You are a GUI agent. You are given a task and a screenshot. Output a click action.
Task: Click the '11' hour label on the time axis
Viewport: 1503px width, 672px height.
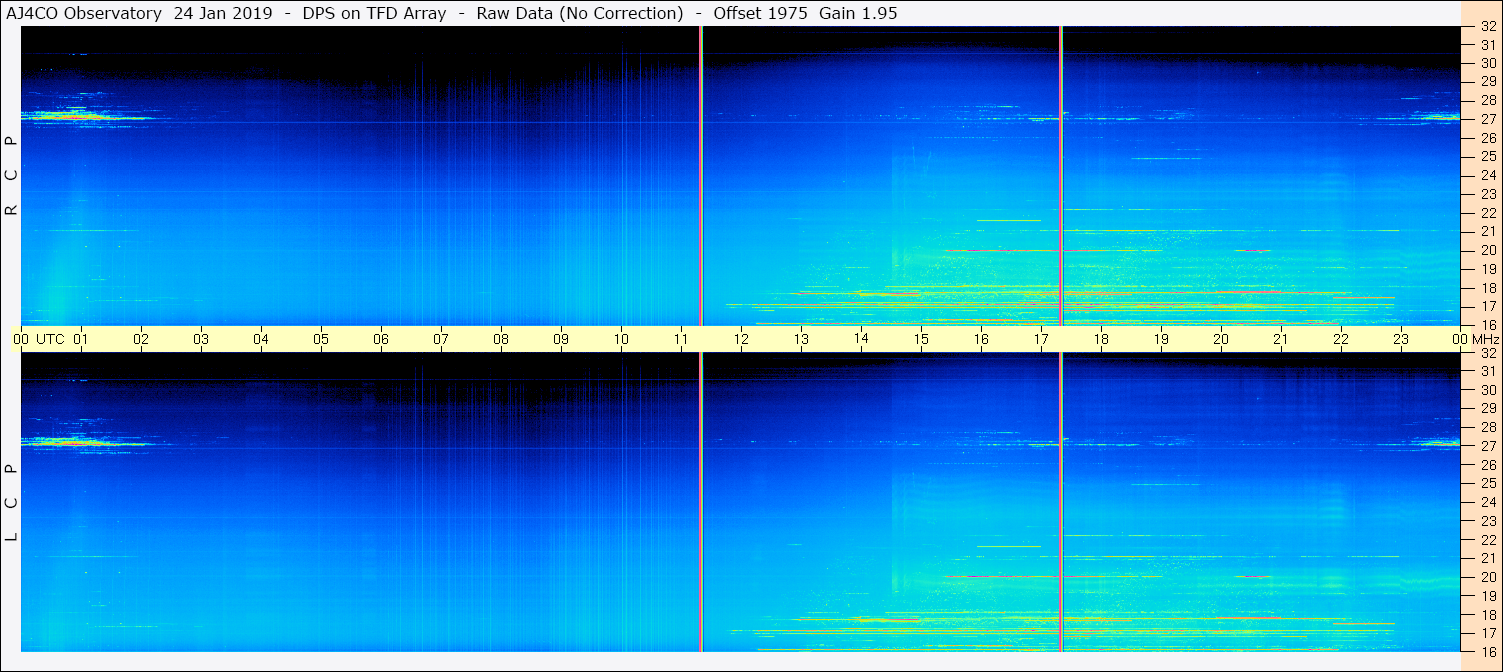coord(681,339)
